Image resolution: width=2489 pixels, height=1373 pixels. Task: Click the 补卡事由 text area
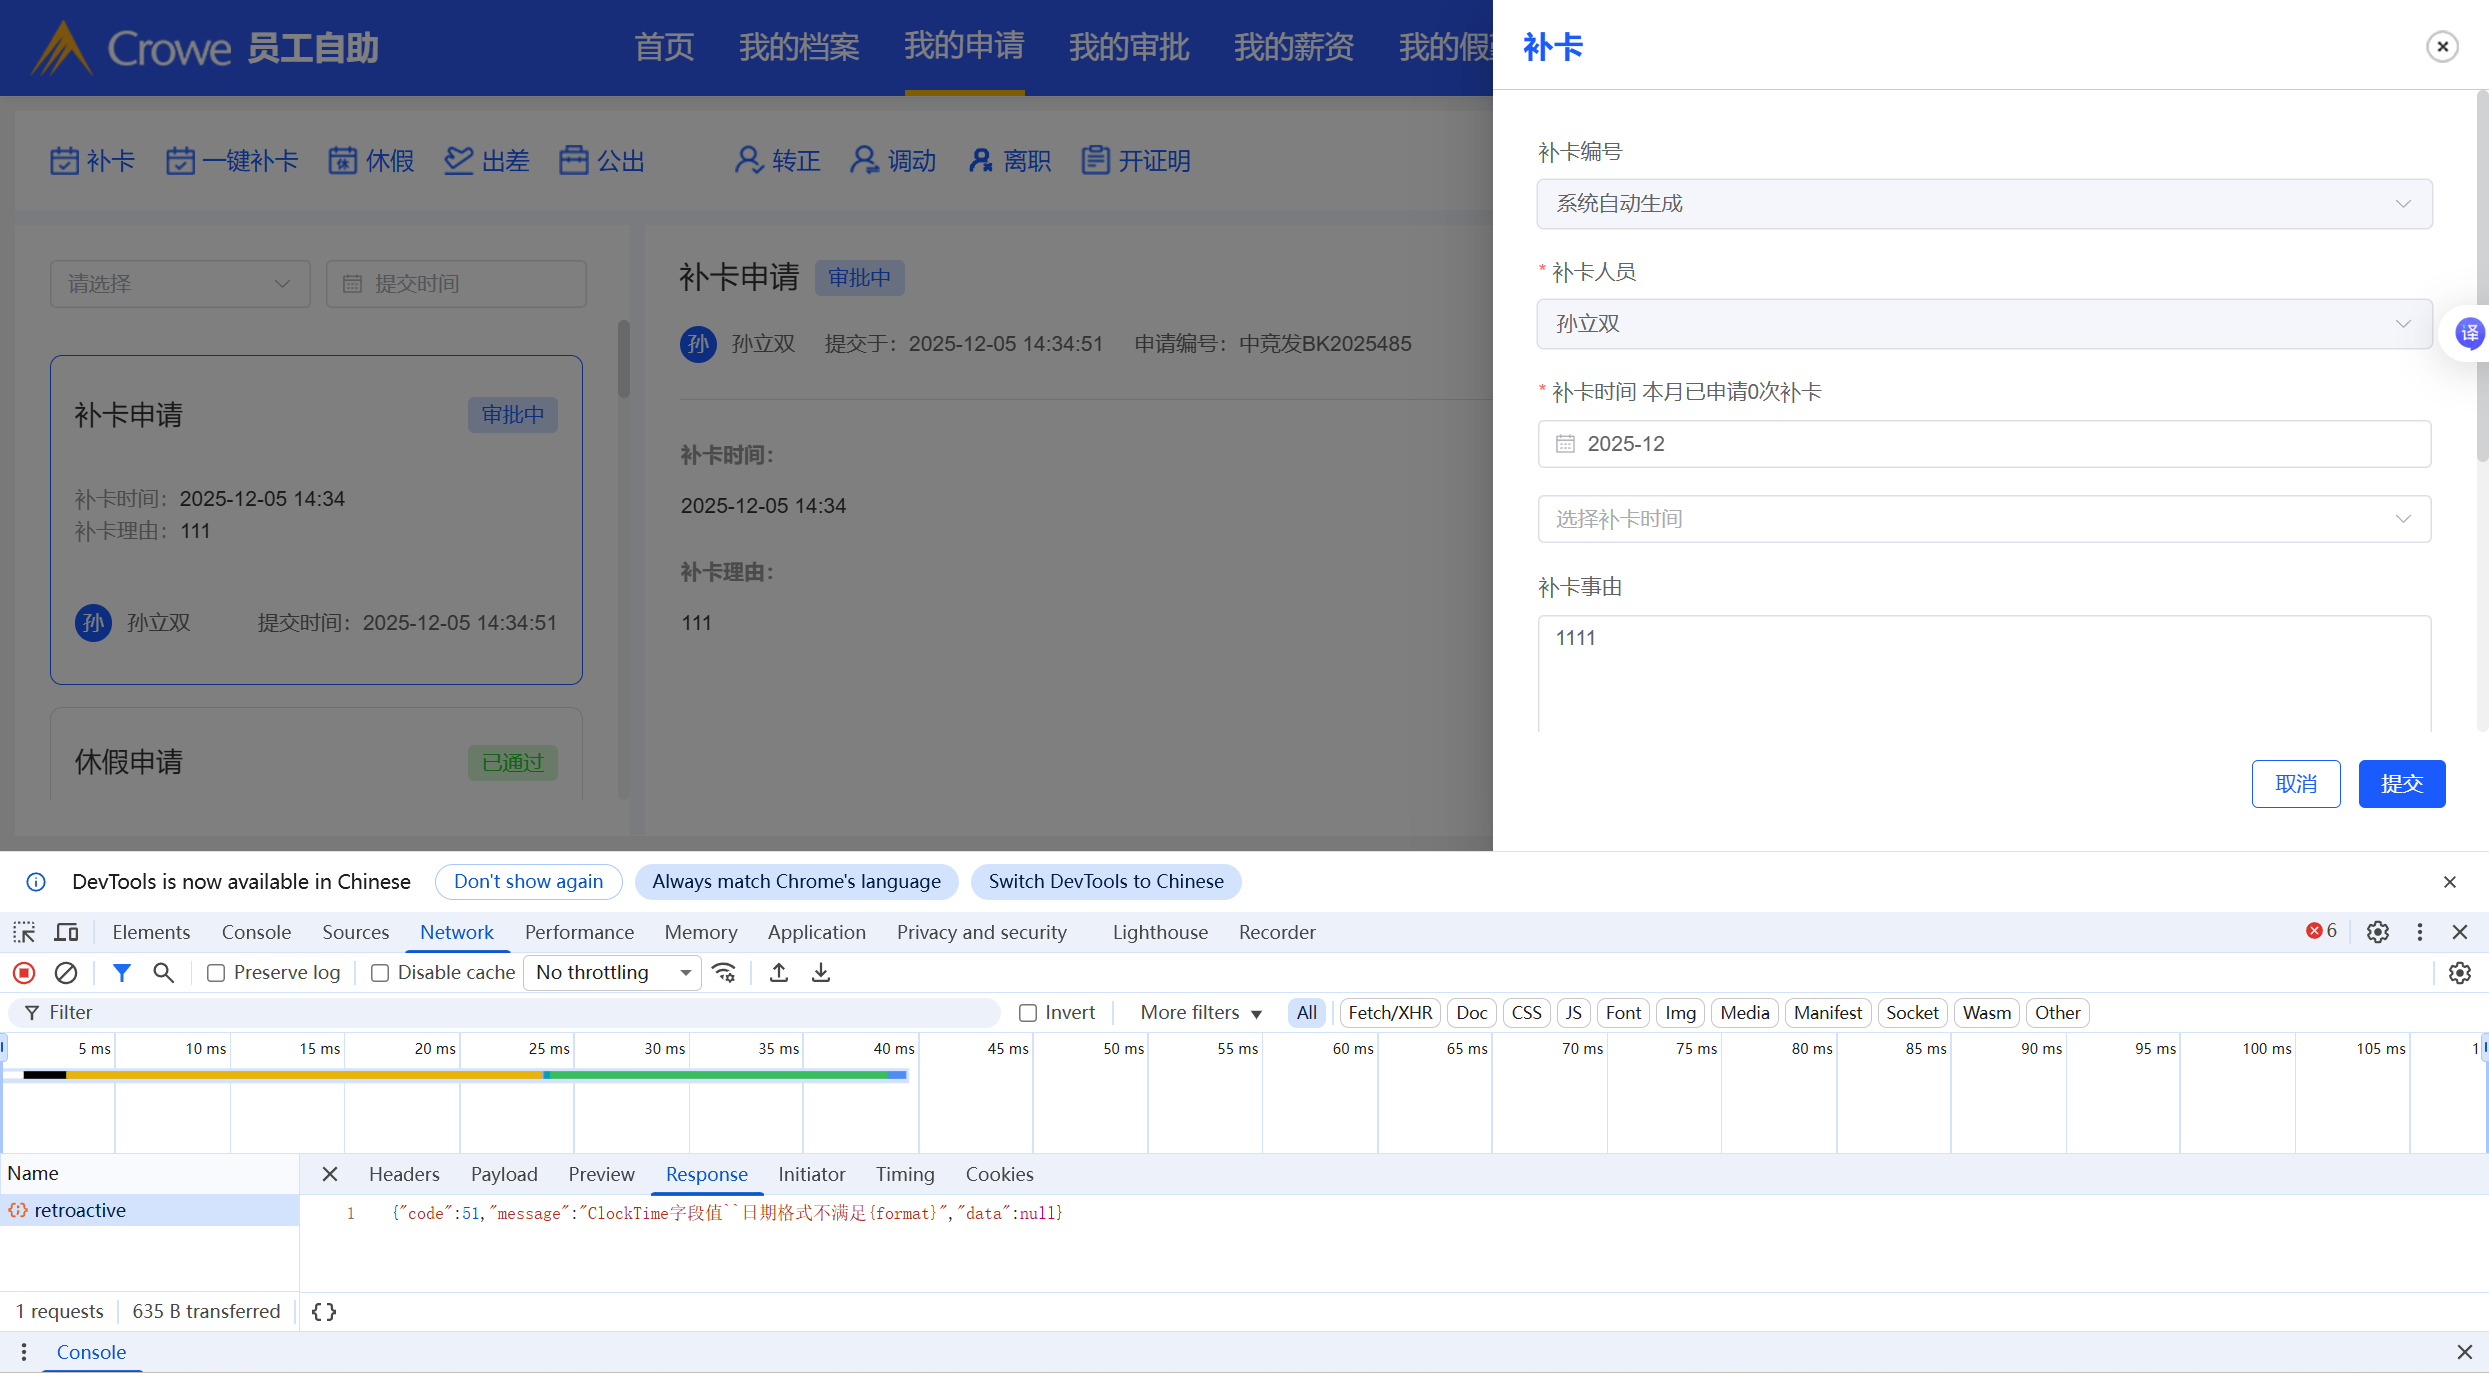1984,672
